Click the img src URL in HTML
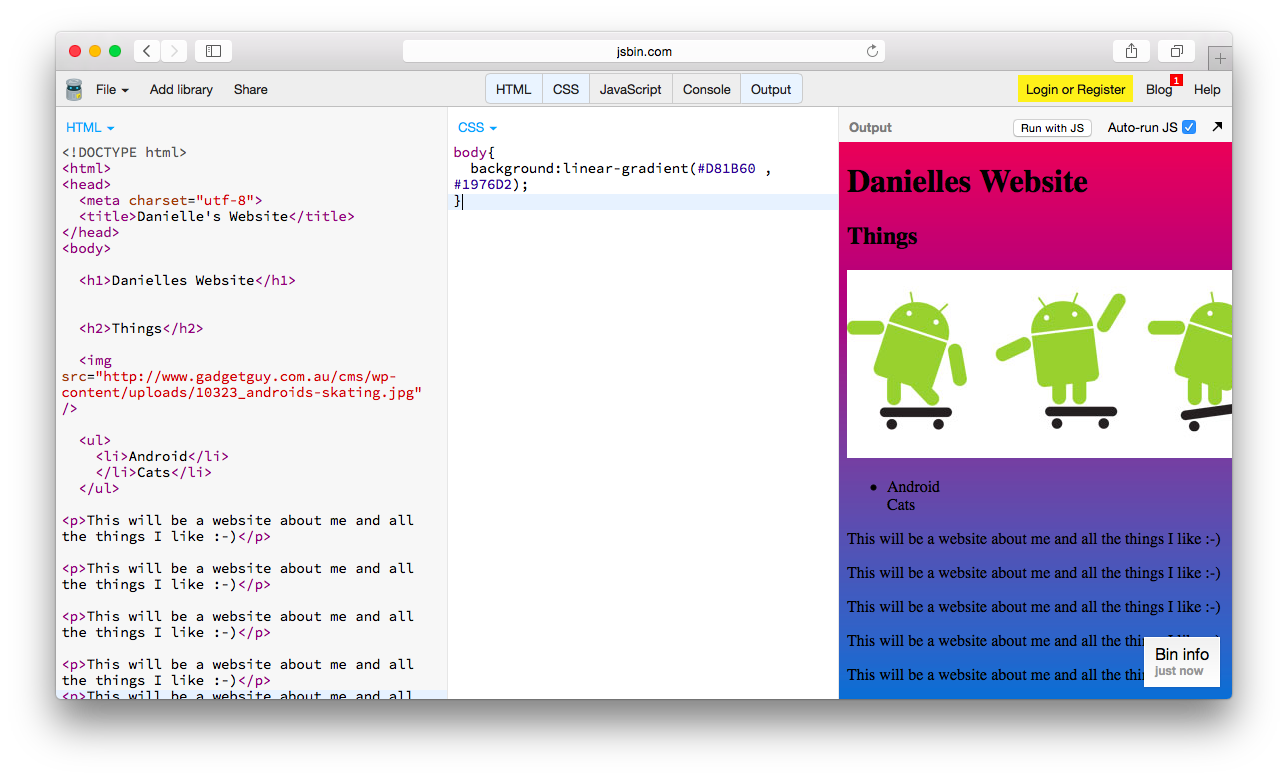Image resolution: width=1288 pixels, height=779 pixels. coord(242,384)
